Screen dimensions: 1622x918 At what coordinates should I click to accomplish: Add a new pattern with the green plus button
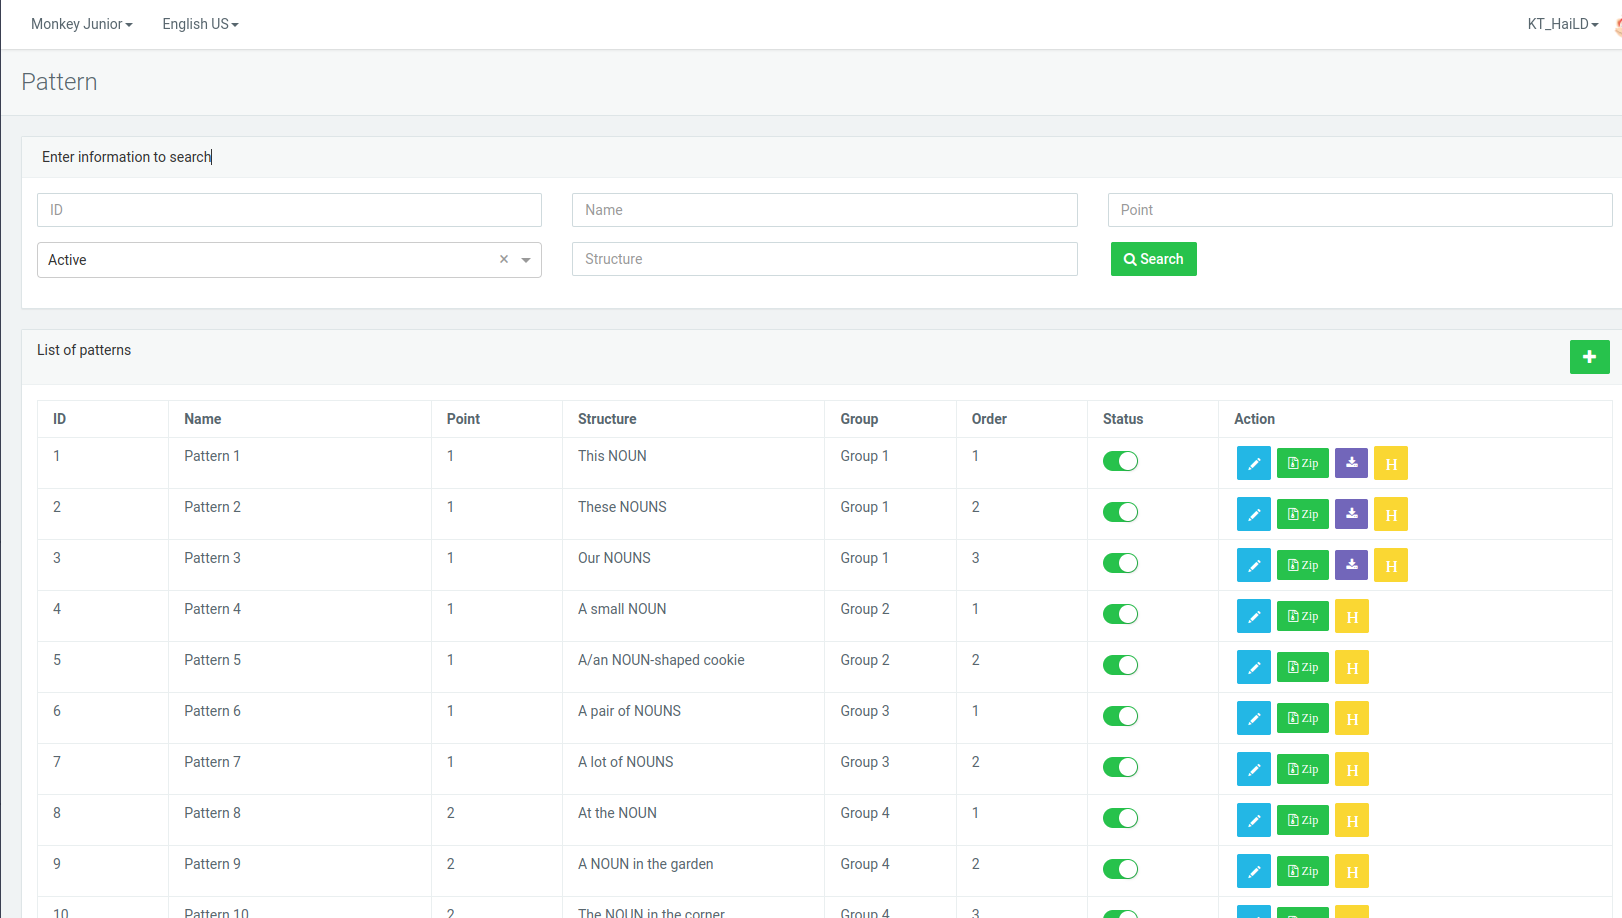tap(1589, 357)
